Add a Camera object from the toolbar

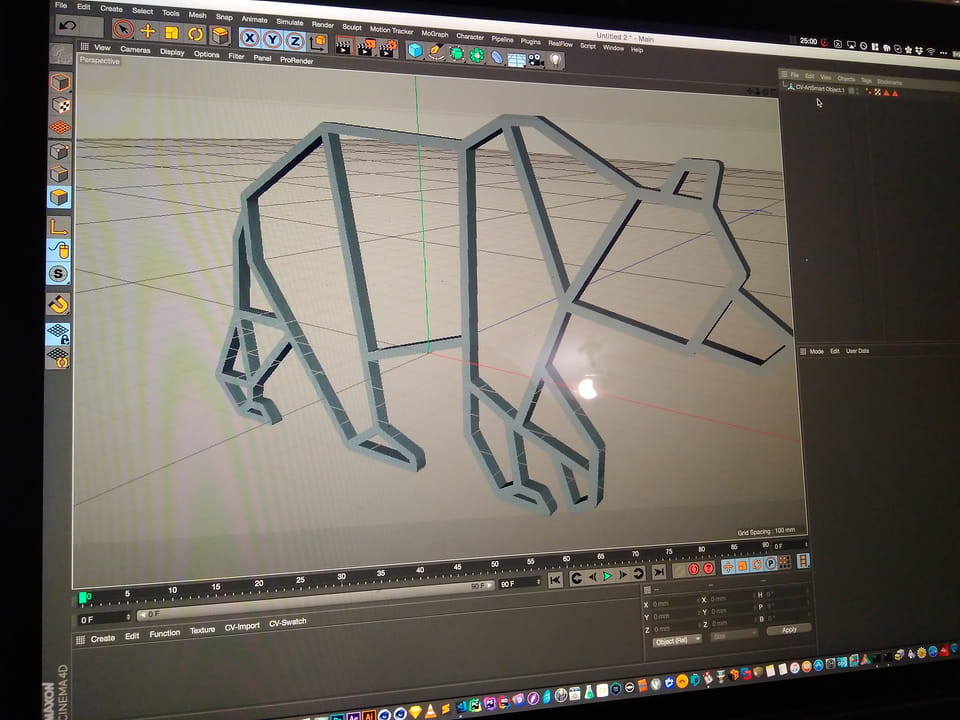[536, 59]
